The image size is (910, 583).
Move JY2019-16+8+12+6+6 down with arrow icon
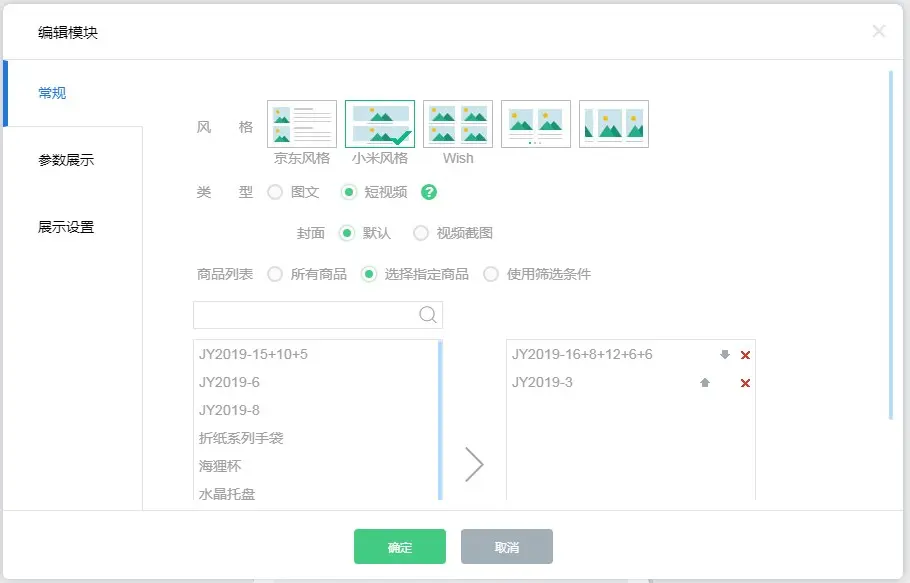coord(725,355)
